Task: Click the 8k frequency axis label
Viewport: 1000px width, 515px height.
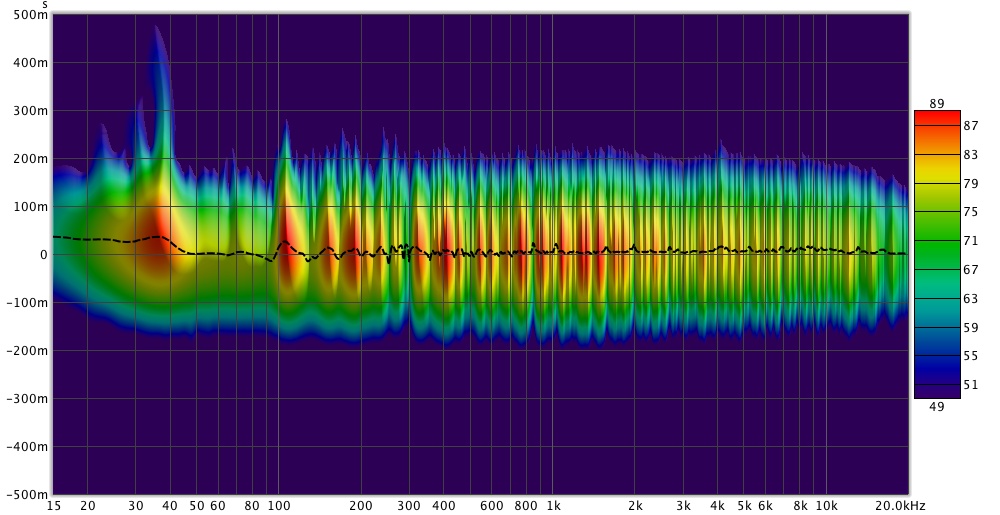Action: pyautogui.click(x=800, y=506)
